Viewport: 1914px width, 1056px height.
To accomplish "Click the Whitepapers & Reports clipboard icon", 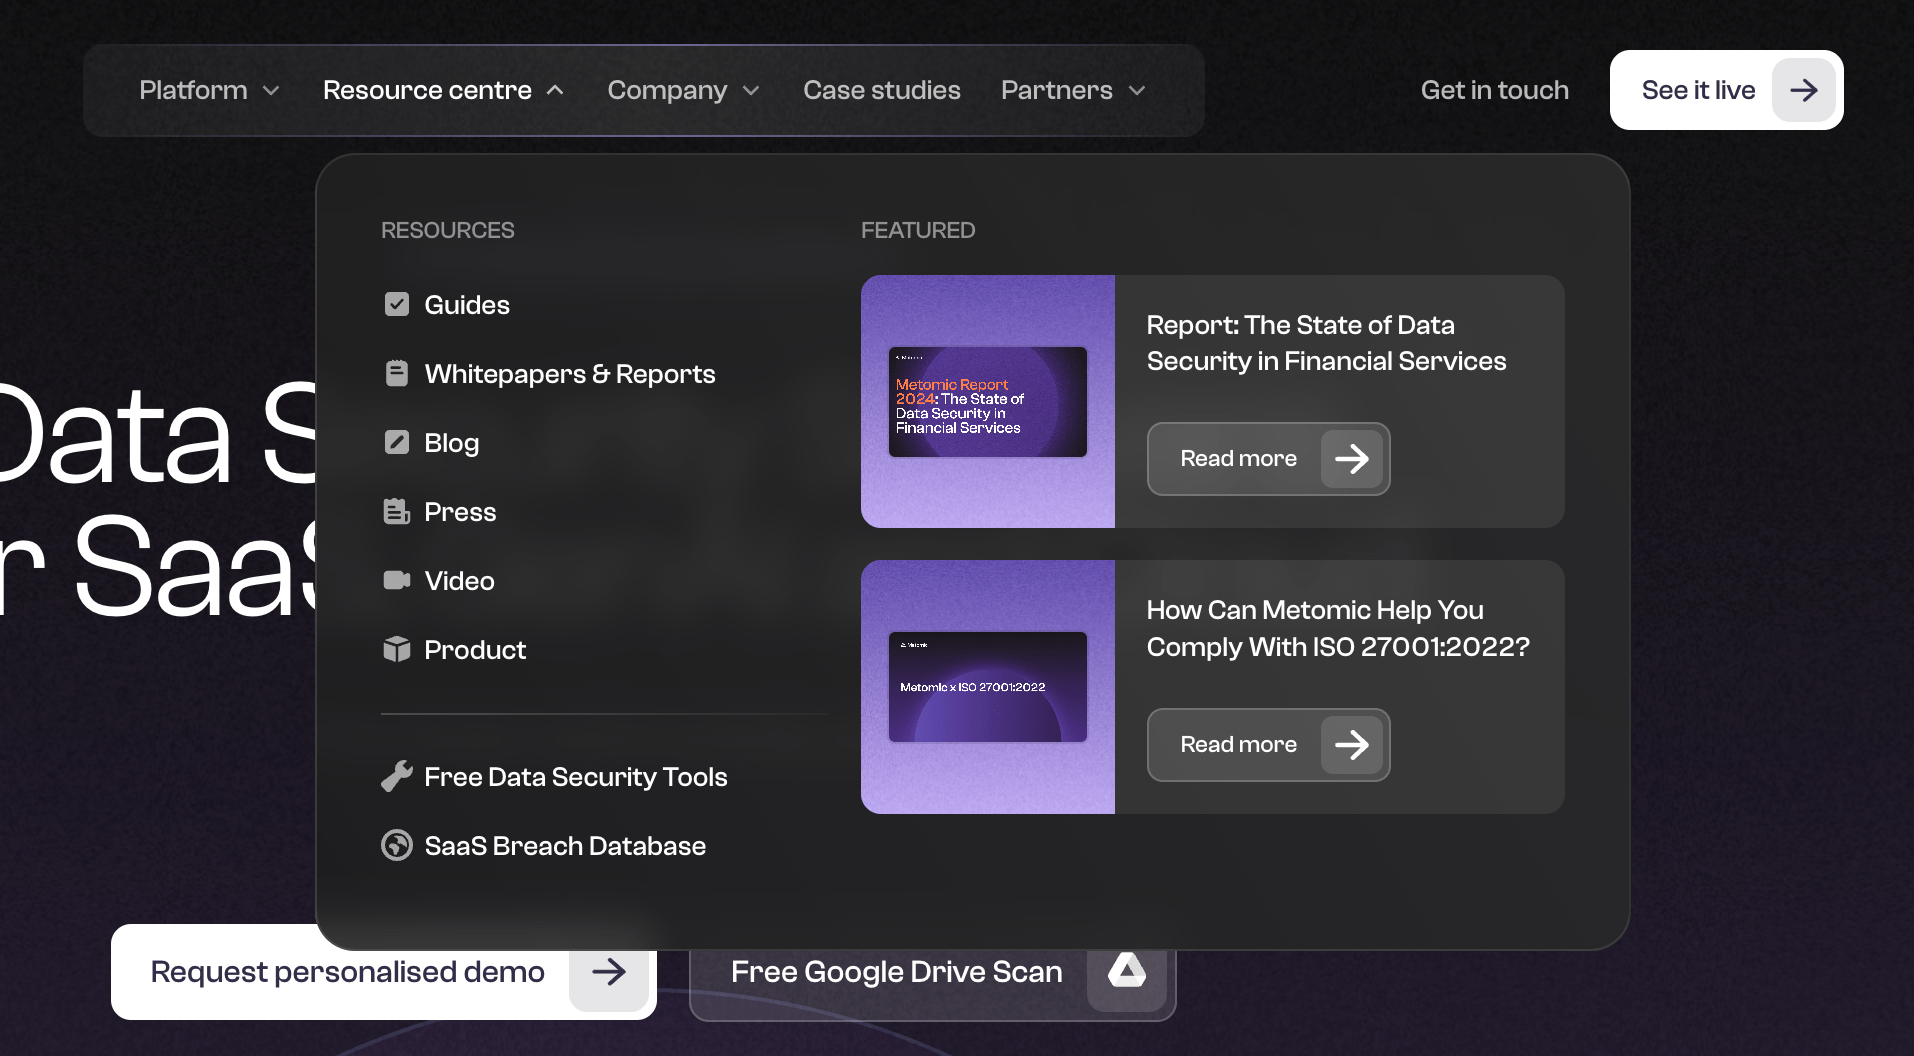I will 397,373.
